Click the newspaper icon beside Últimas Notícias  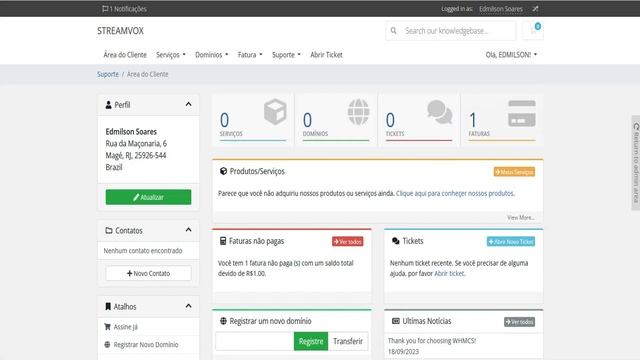pyautogui.click(x=396, y=321)
